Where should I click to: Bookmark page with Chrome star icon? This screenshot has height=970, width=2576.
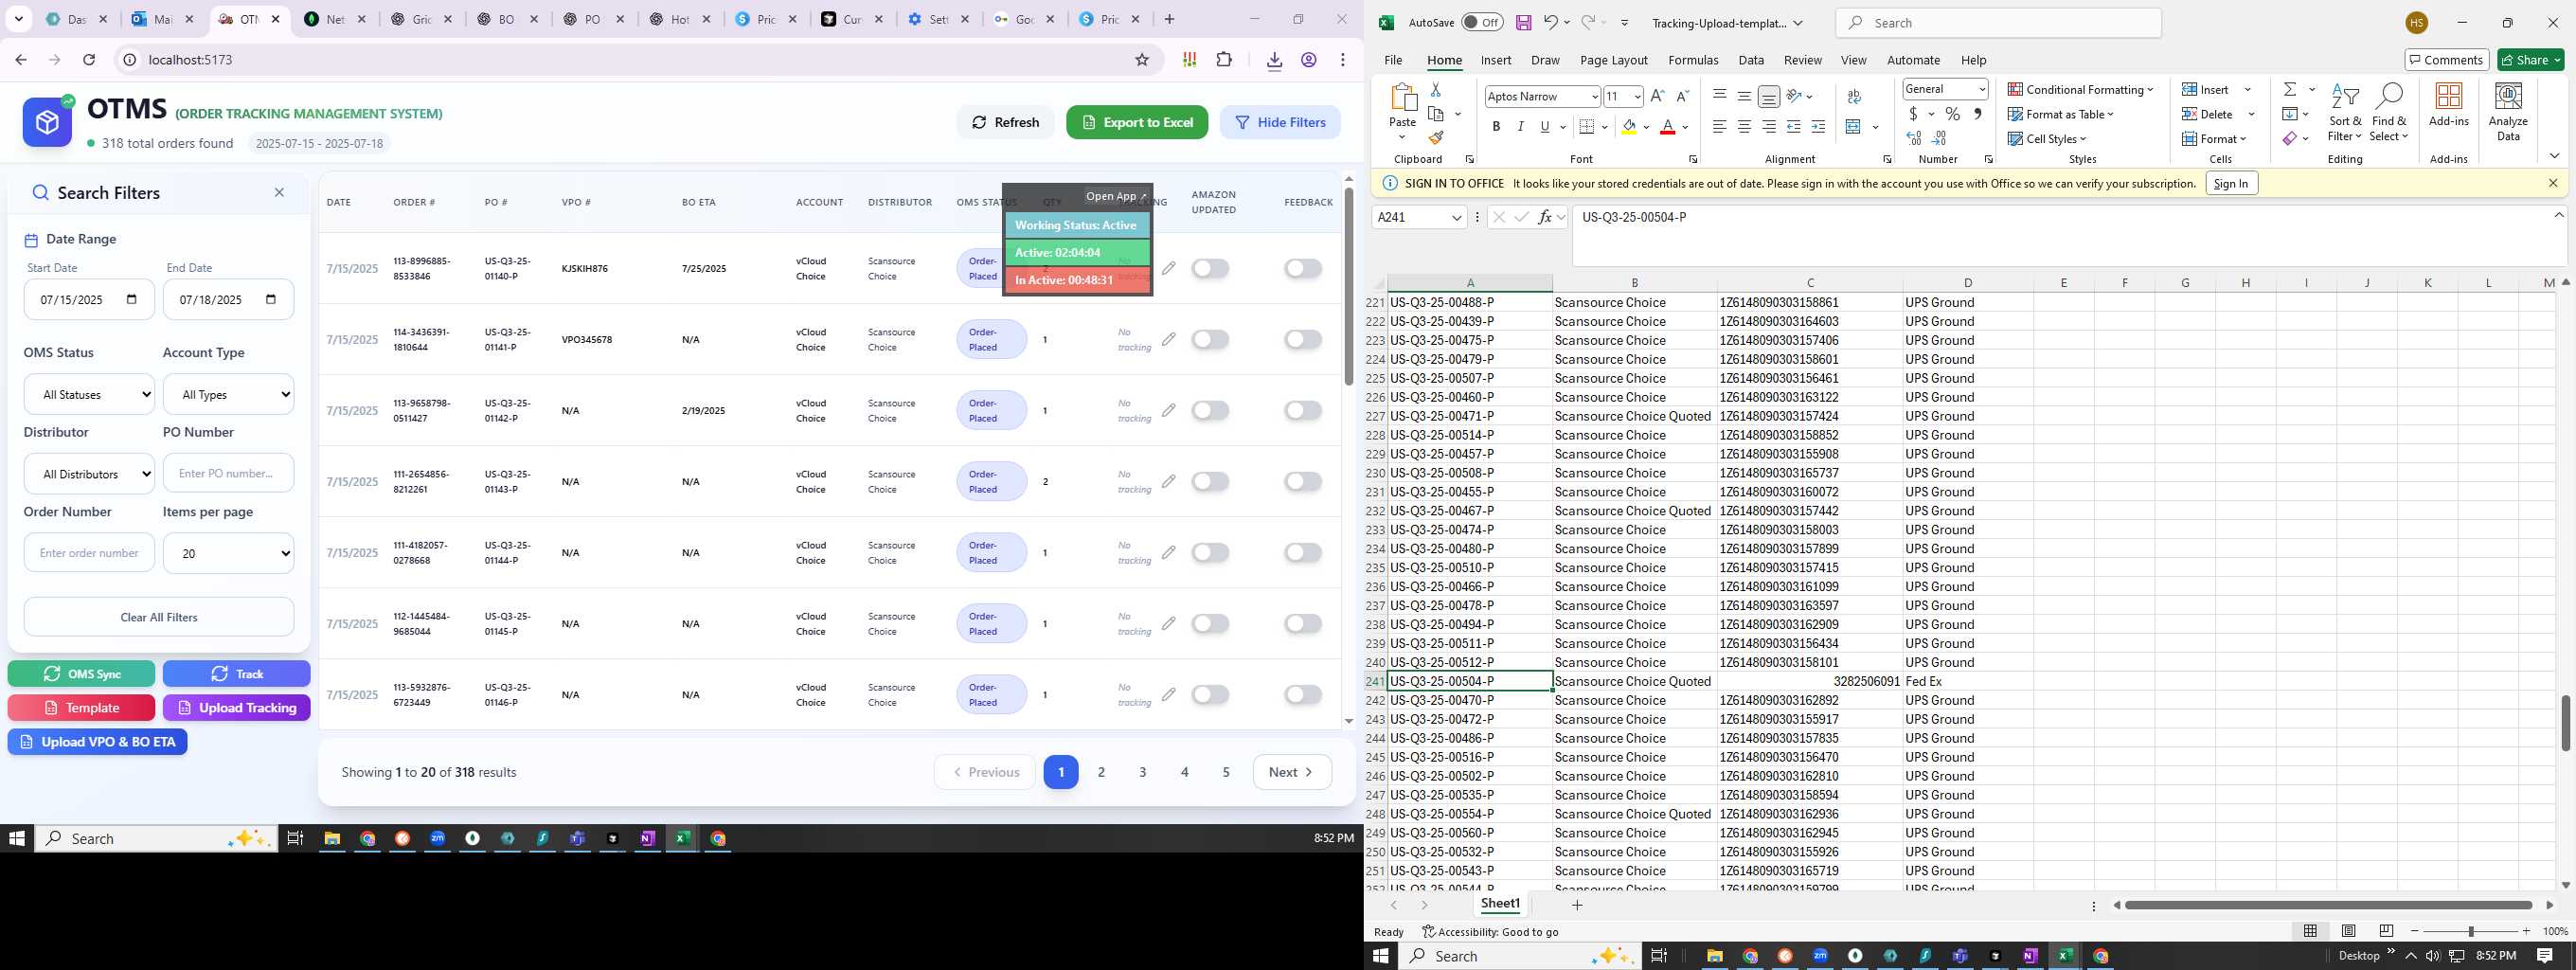pyautogui.click(x=1142, y=60)
